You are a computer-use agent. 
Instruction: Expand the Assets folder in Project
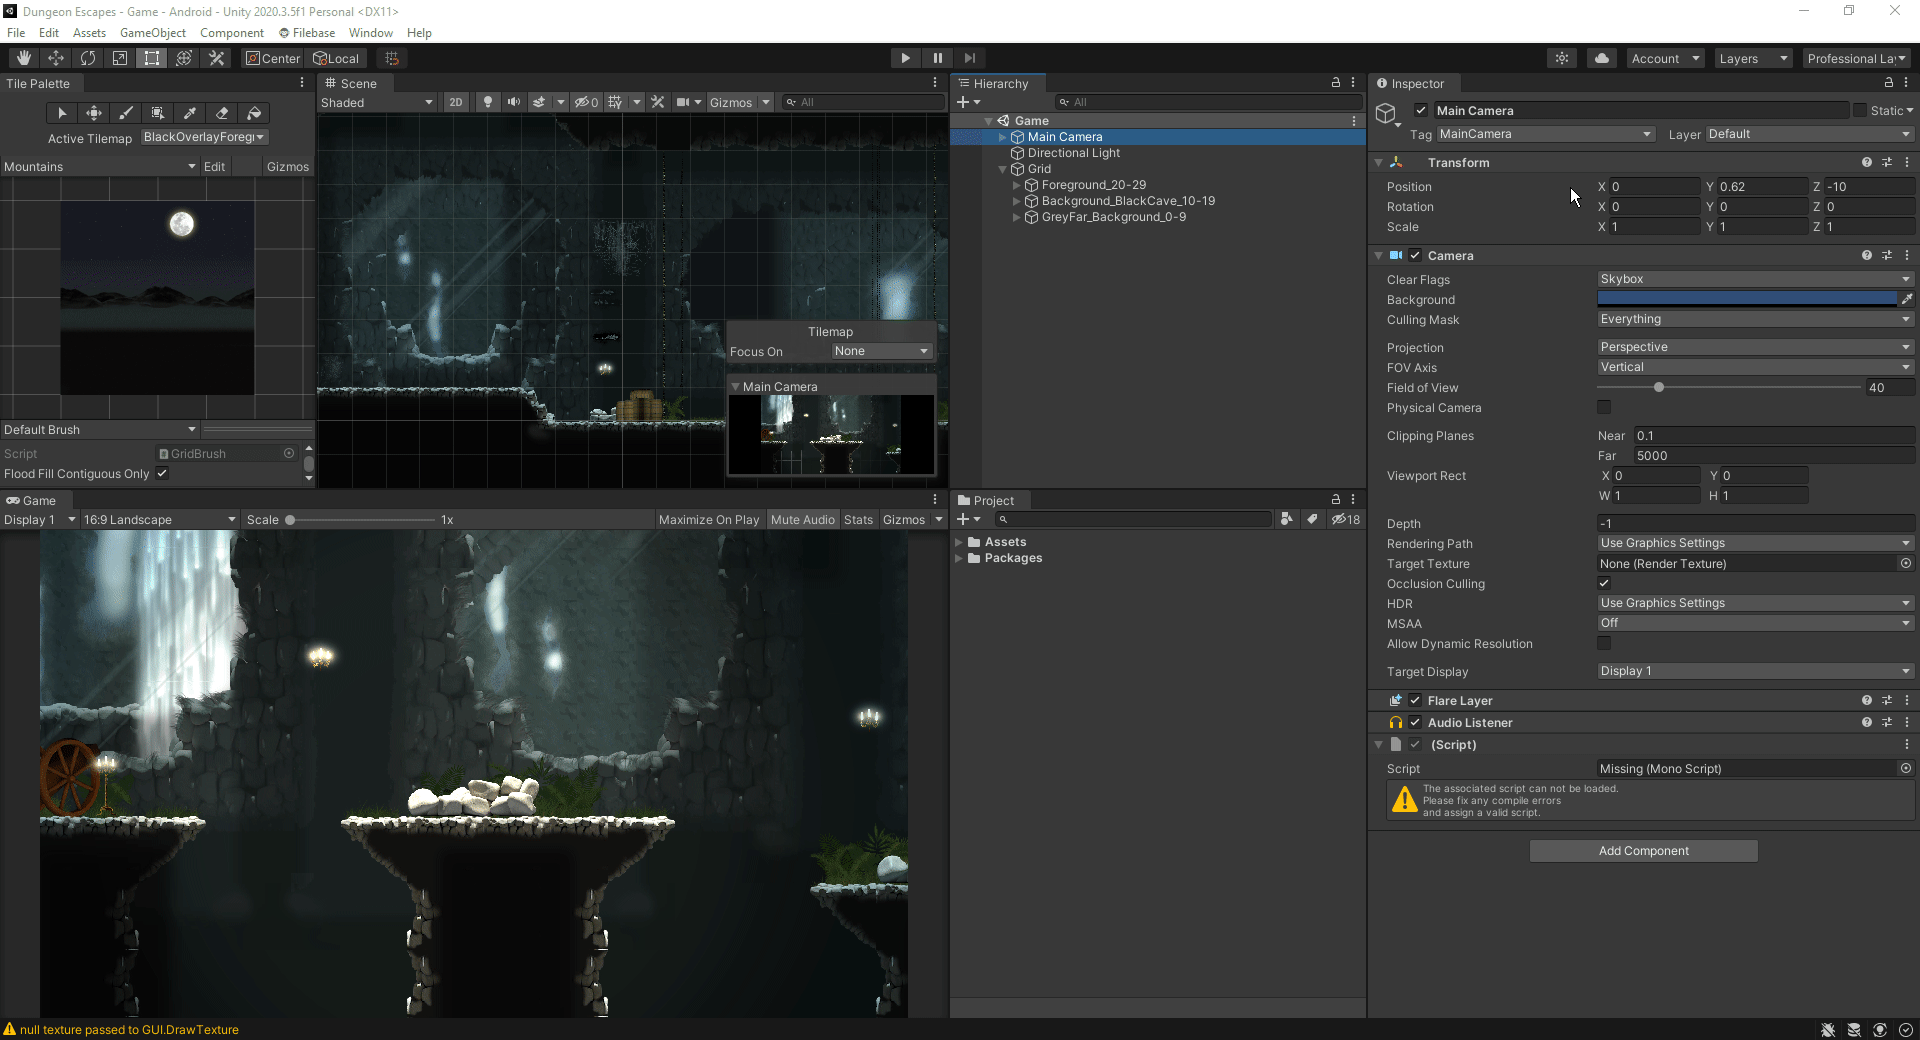pyautogui.click(x=959, y=542)
